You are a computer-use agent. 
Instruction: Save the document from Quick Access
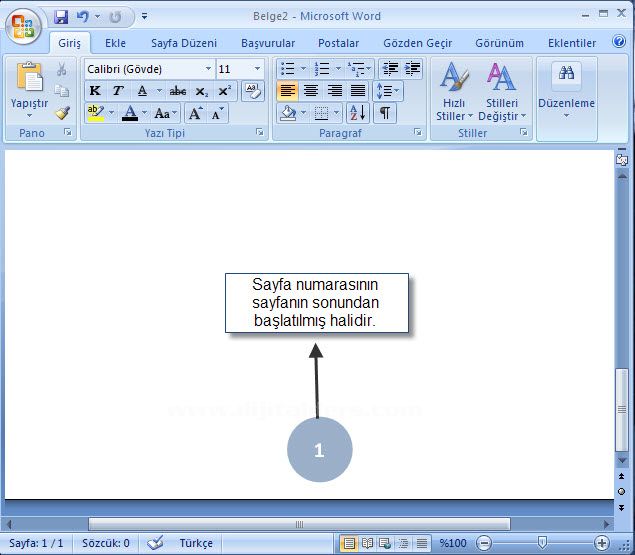pyautogui.click(x=61, y=17)
